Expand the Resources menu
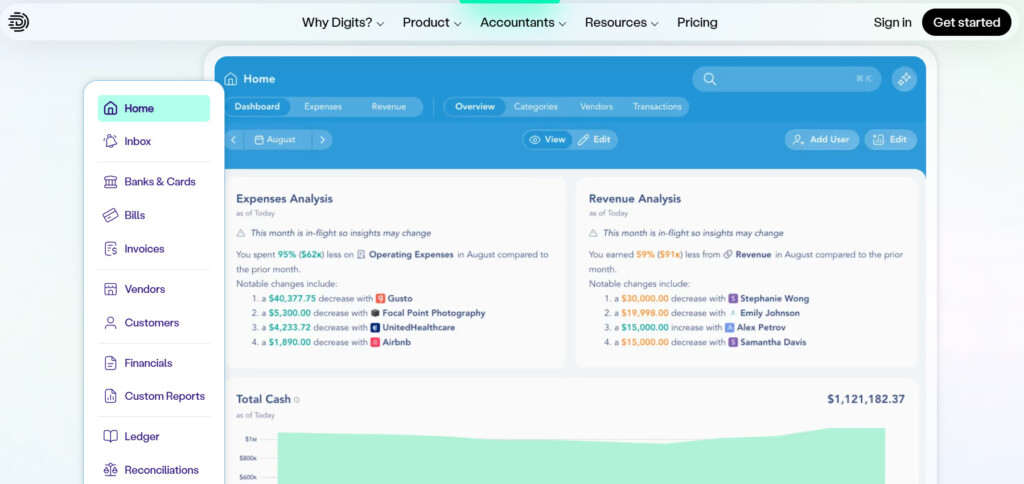The height and width of the screenshot is (484, 1024). point(622,22)
